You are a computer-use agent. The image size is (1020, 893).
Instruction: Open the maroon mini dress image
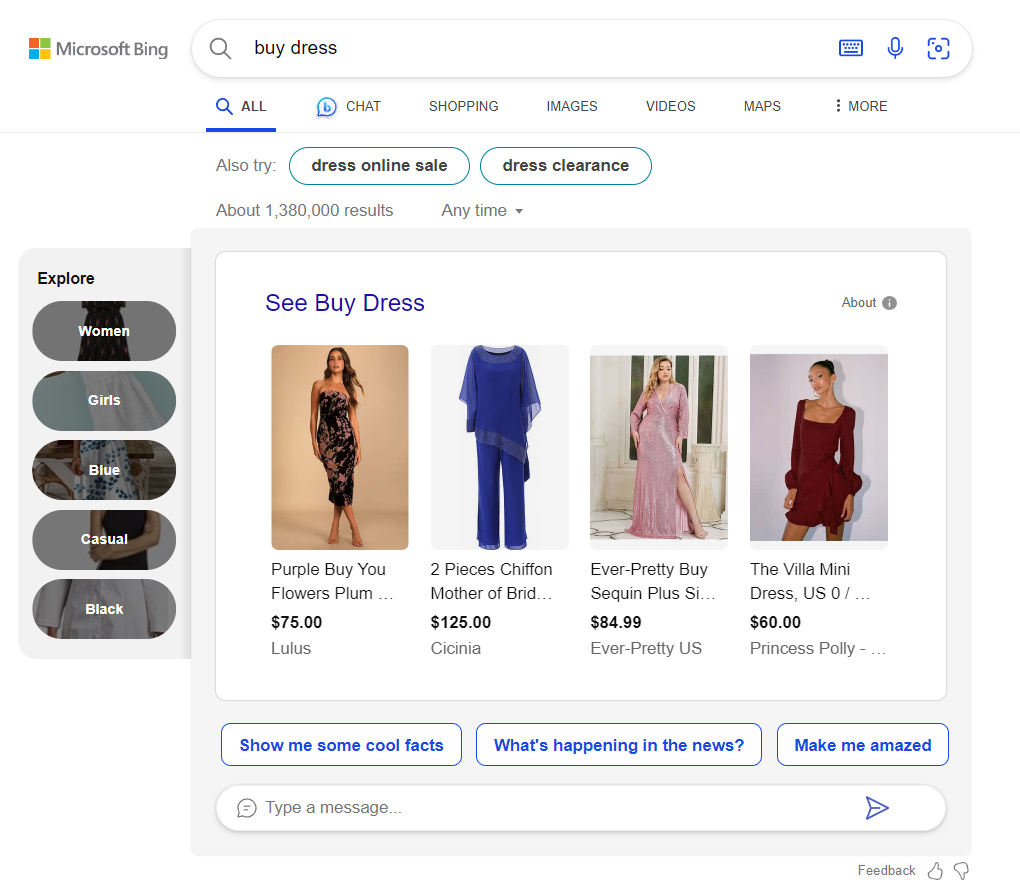pyautogui.click(x=819, y=447)
